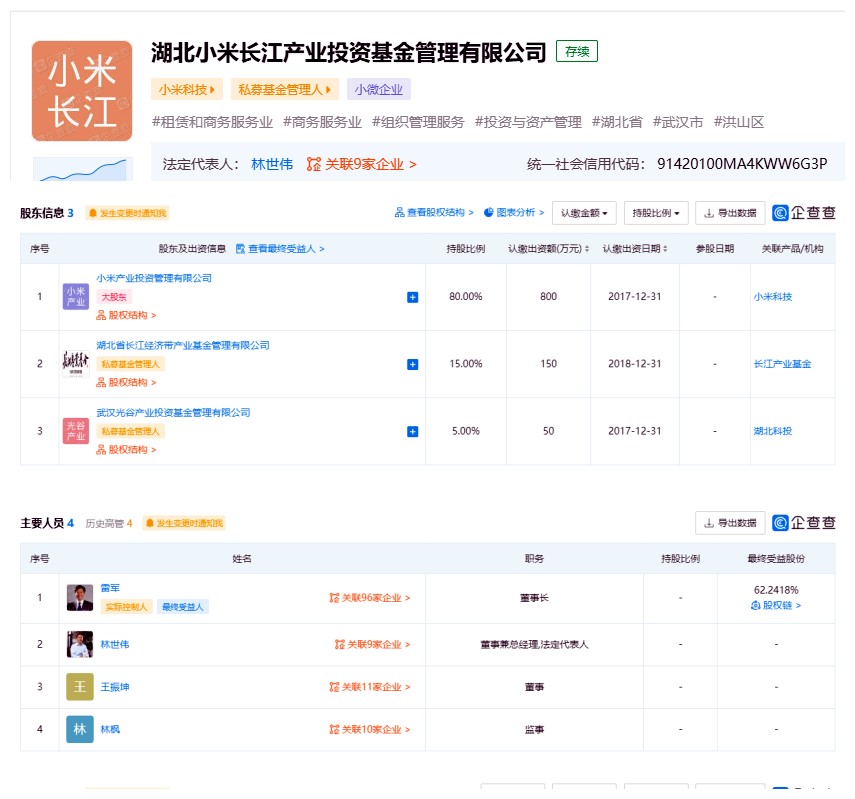Image resolution: width=855 pixels, height=799 pixels.
Task: Expand row details for 小米产业投资管理有限公司
Action: (413, 297)
